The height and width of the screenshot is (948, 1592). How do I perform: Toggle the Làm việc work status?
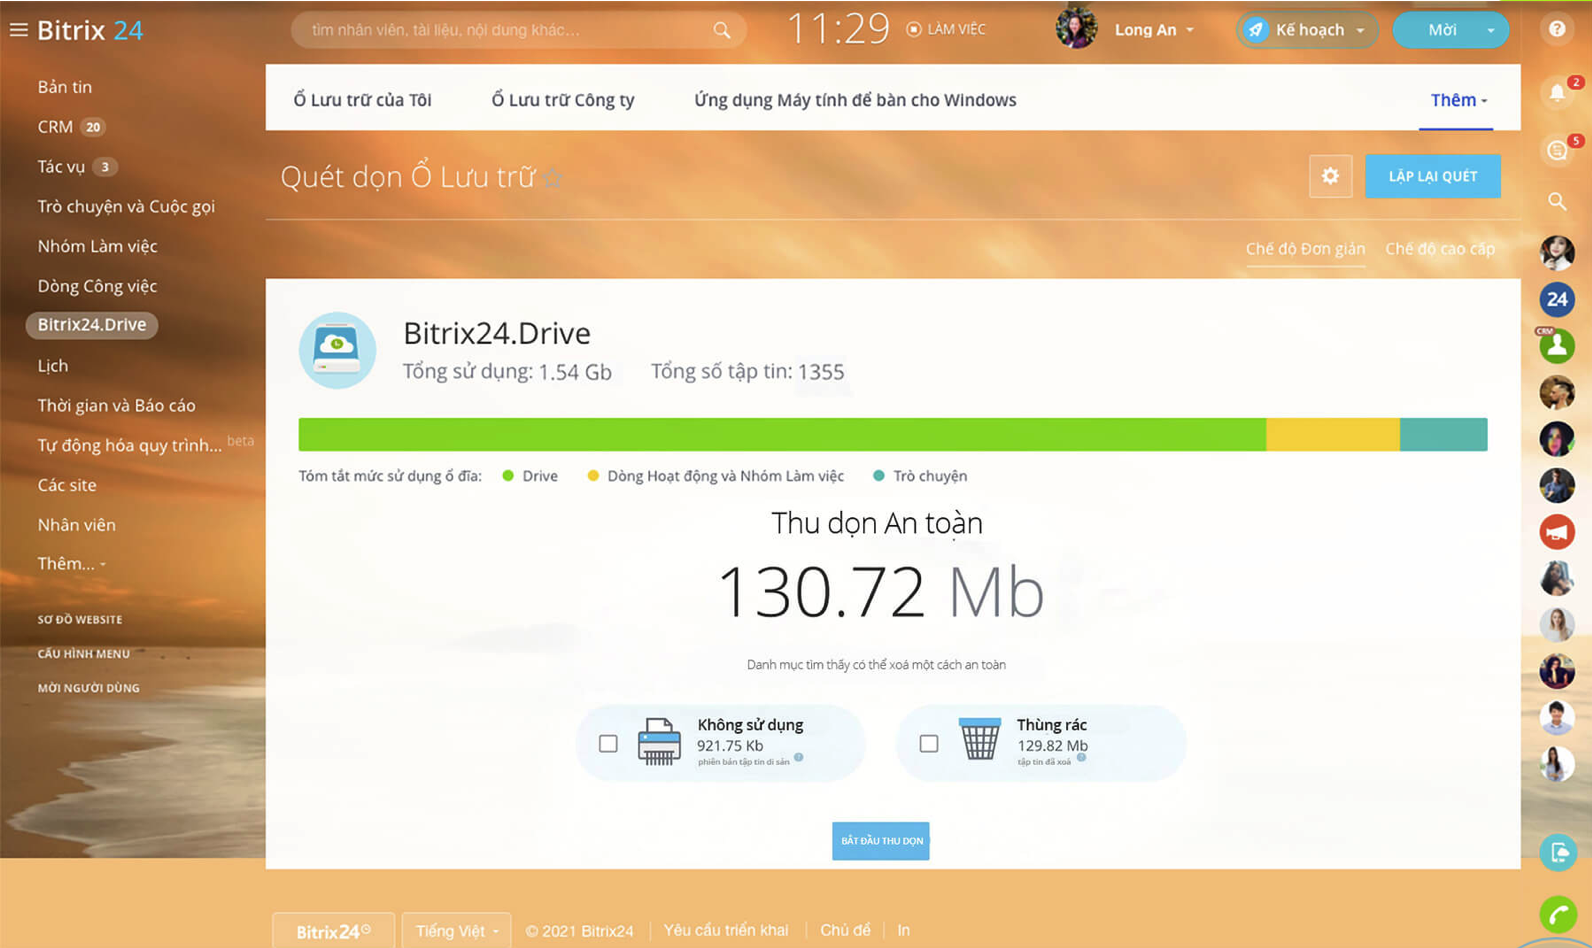point(946,29)
